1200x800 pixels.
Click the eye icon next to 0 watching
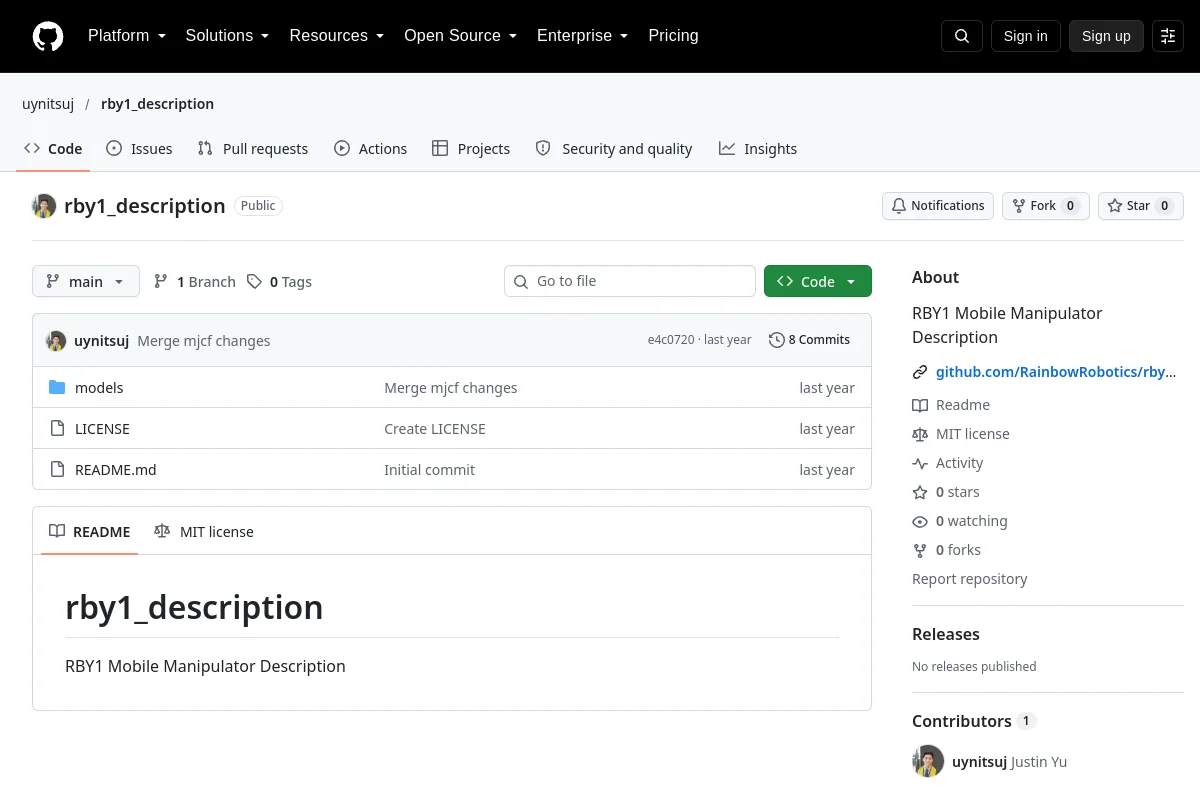[x=920, y=521]
